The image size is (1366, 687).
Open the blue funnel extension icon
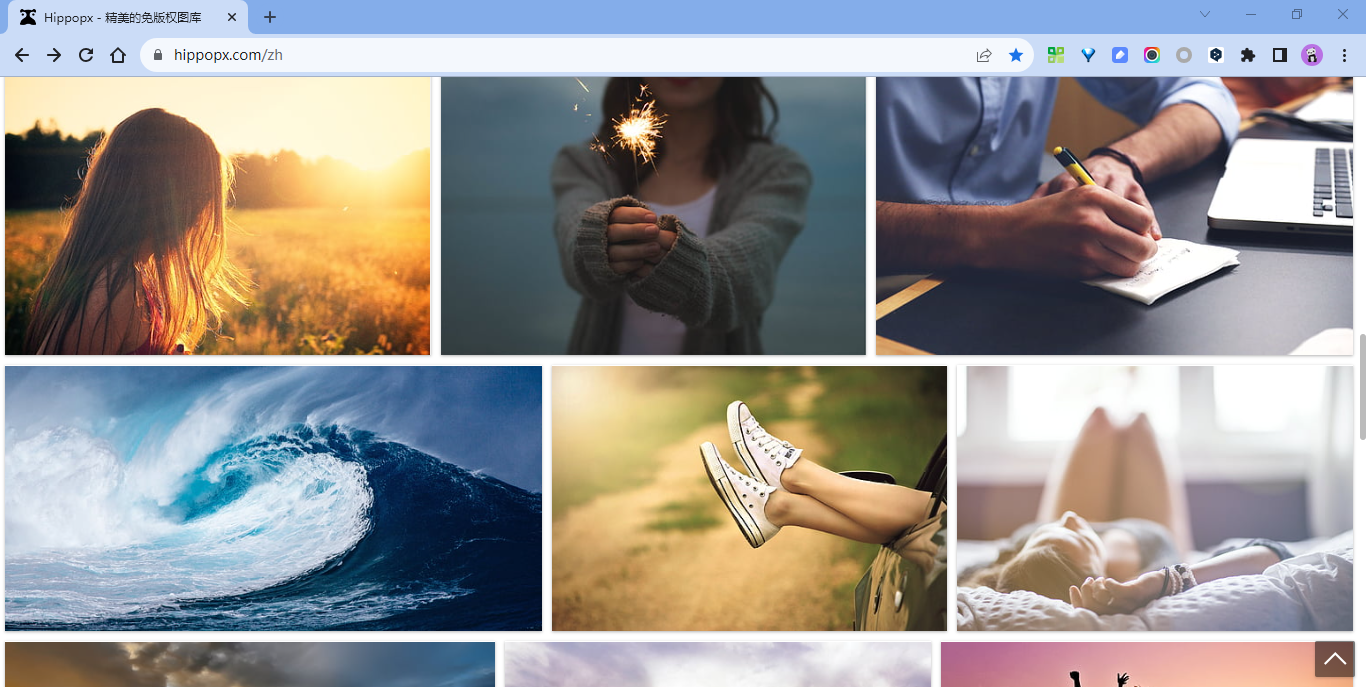click(x=1088, y=55)
